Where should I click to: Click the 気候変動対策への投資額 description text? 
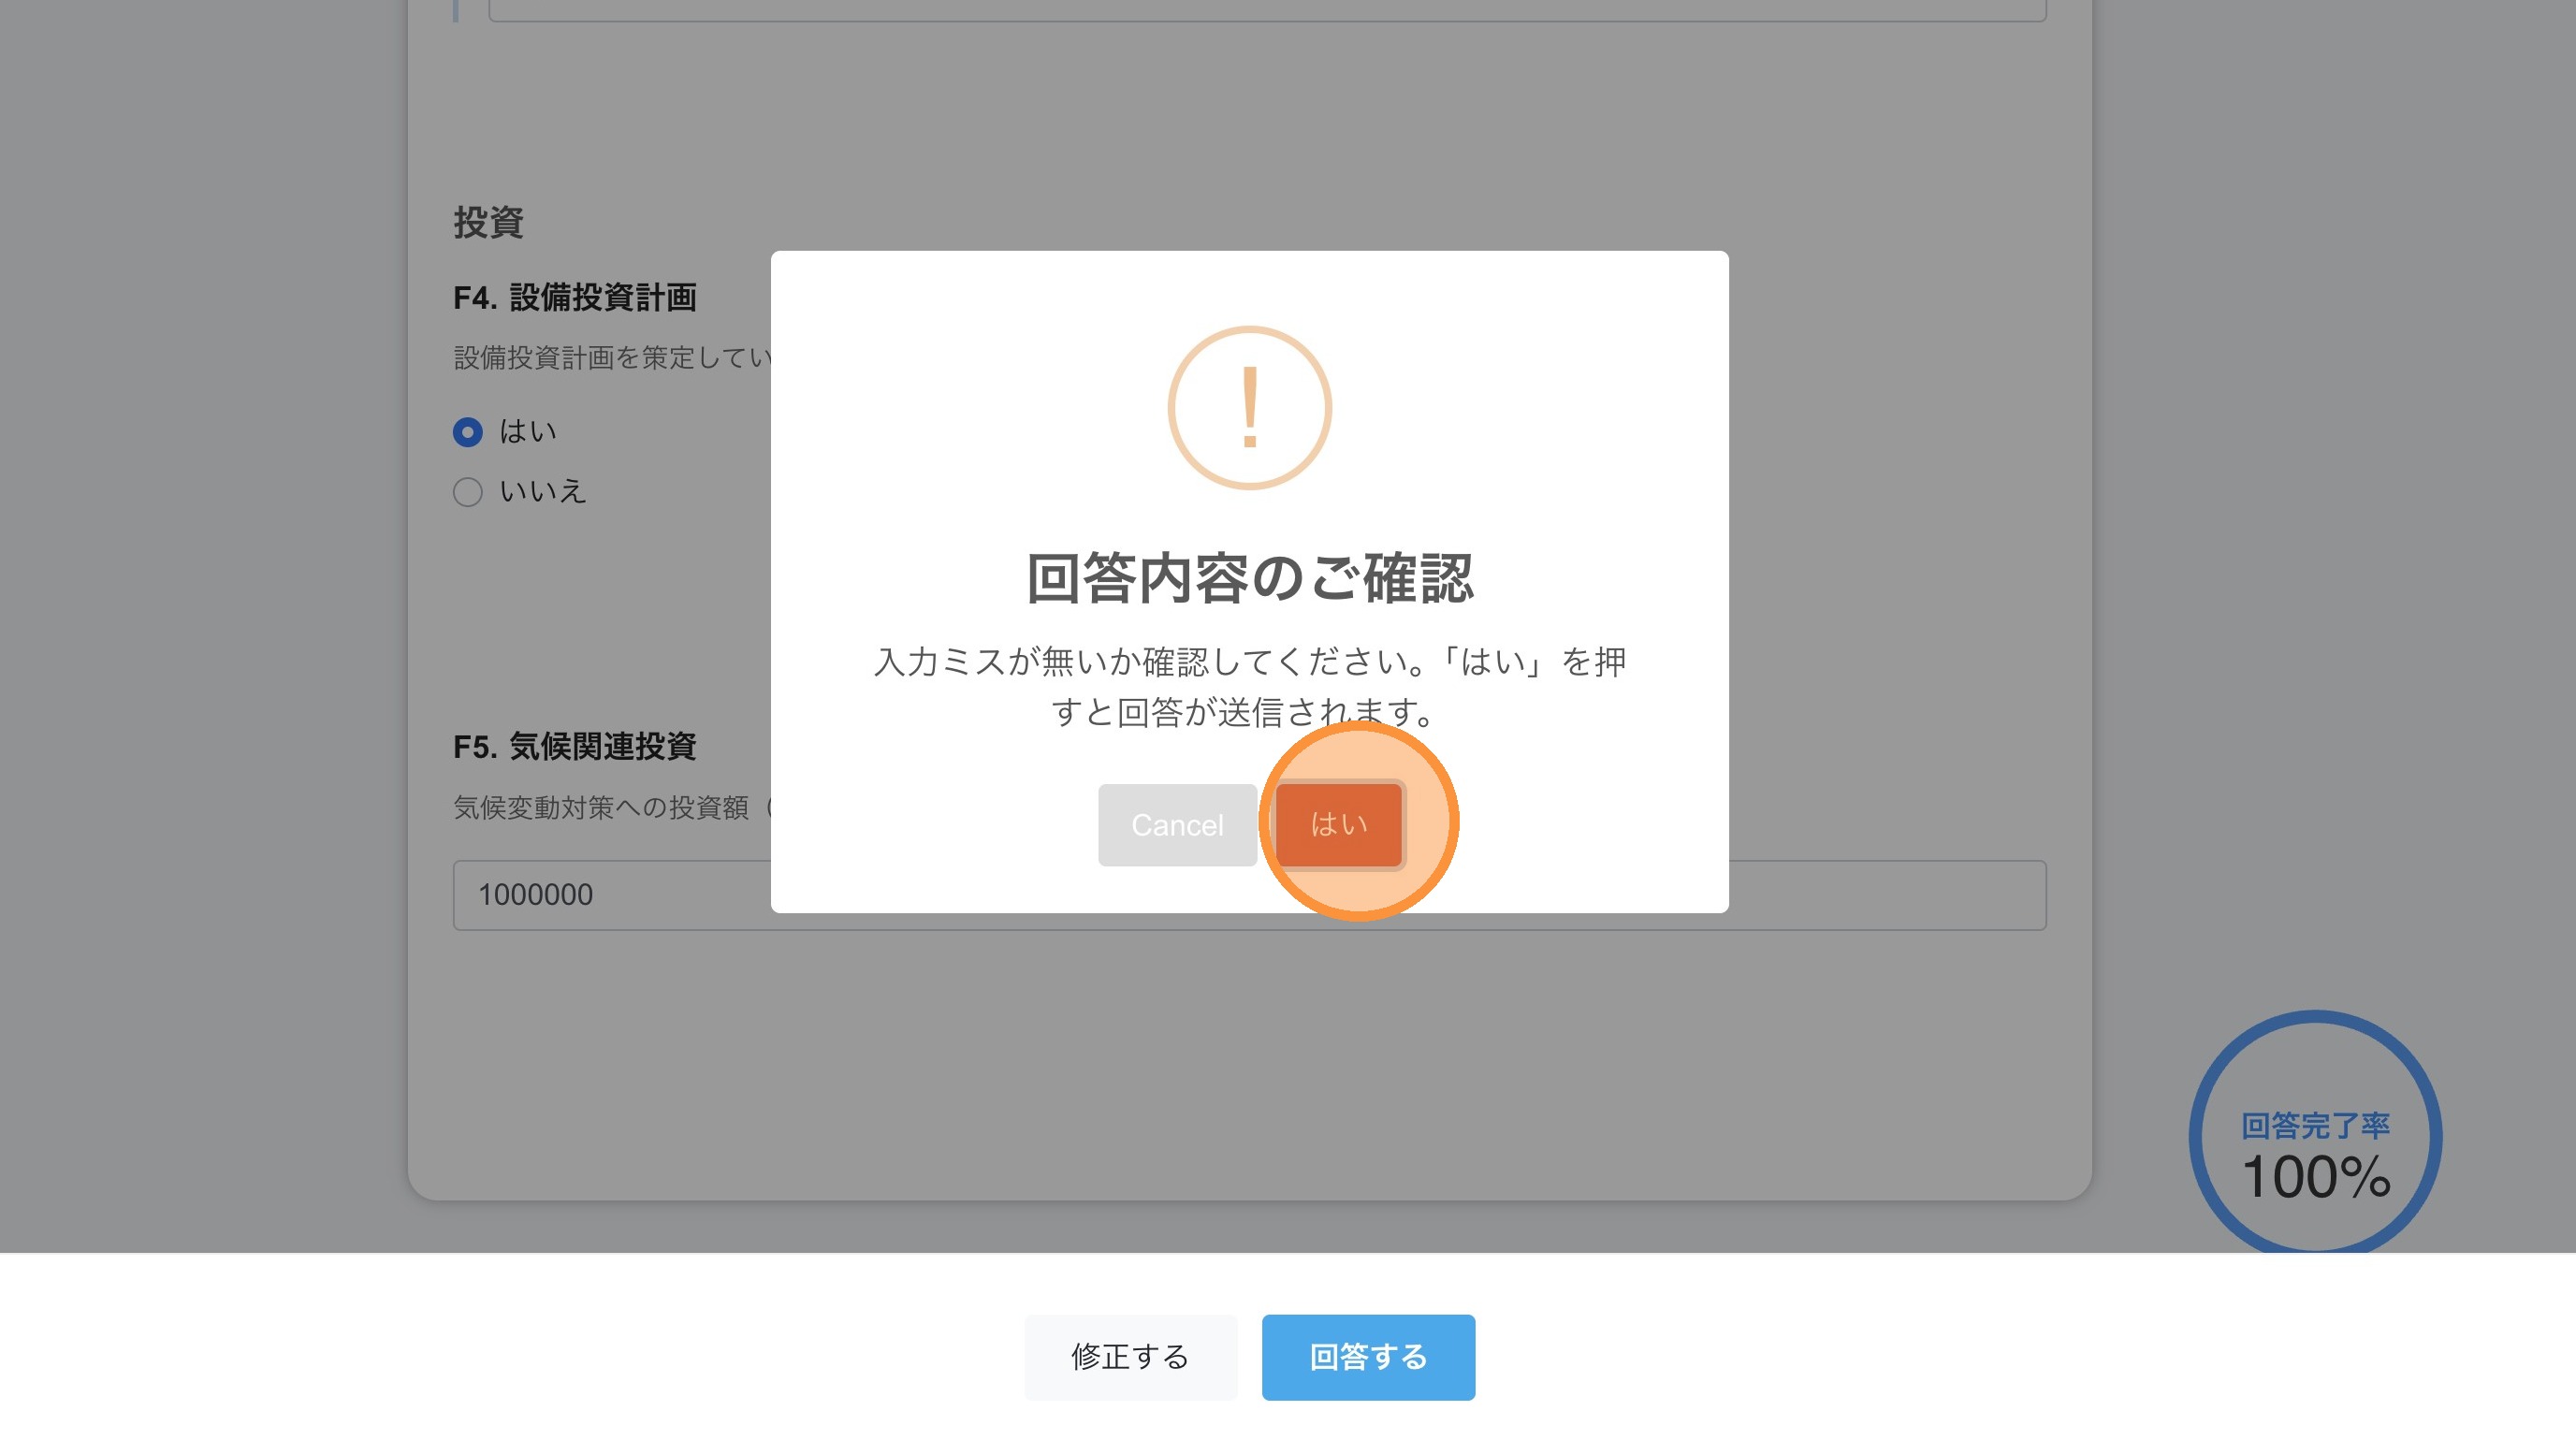(x=602, y=807)
